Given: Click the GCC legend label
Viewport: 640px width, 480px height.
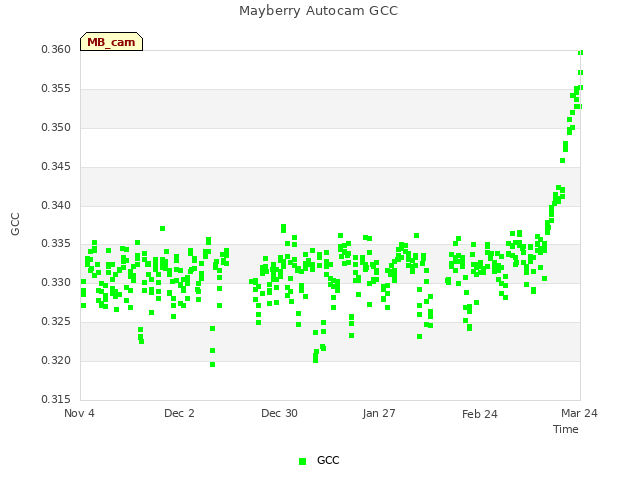Looking at the screenshot, I should [x=328, y=460].
